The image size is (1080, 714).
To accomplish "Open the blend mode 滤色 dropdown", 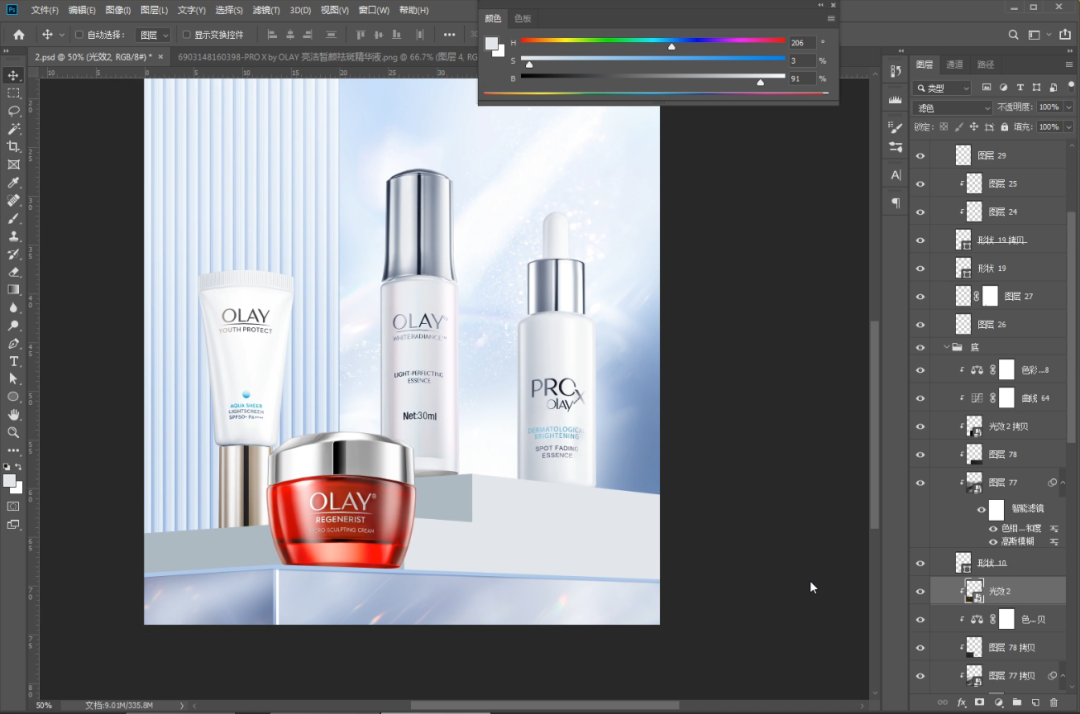I will (953, 108).
